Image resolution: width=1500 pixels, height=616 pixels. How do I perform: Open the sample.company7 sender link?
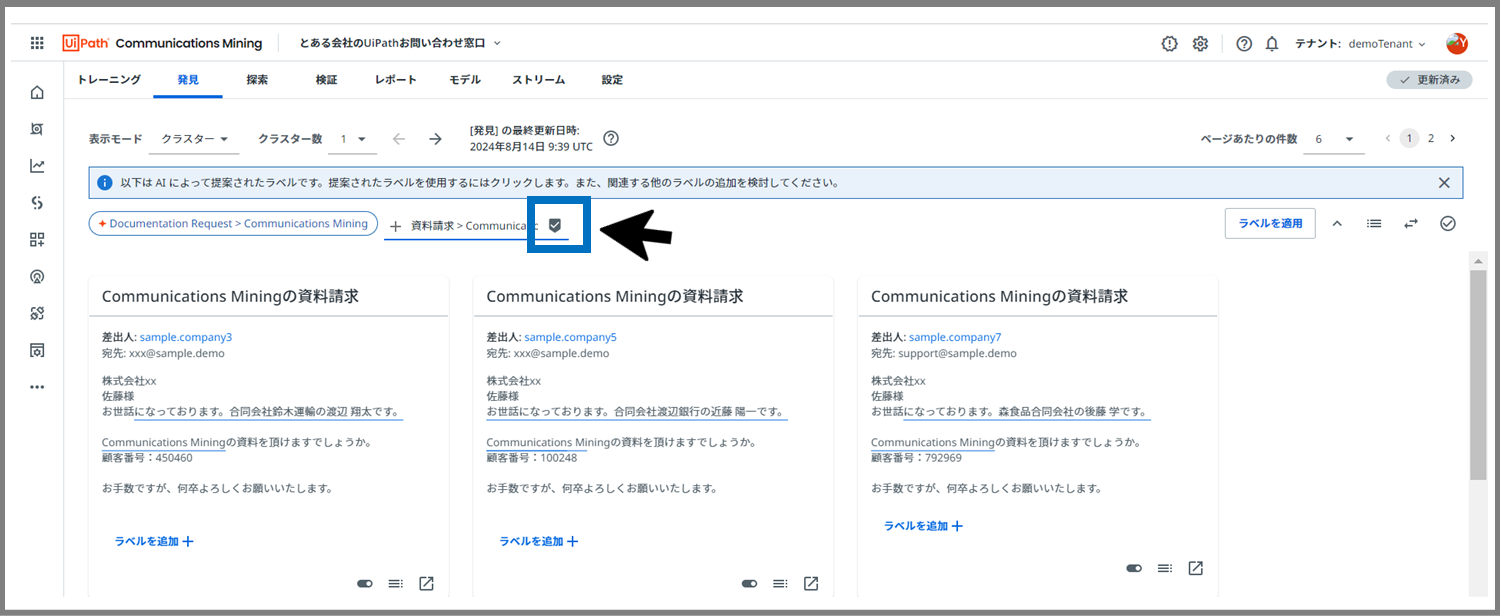[x=955, y=337]
